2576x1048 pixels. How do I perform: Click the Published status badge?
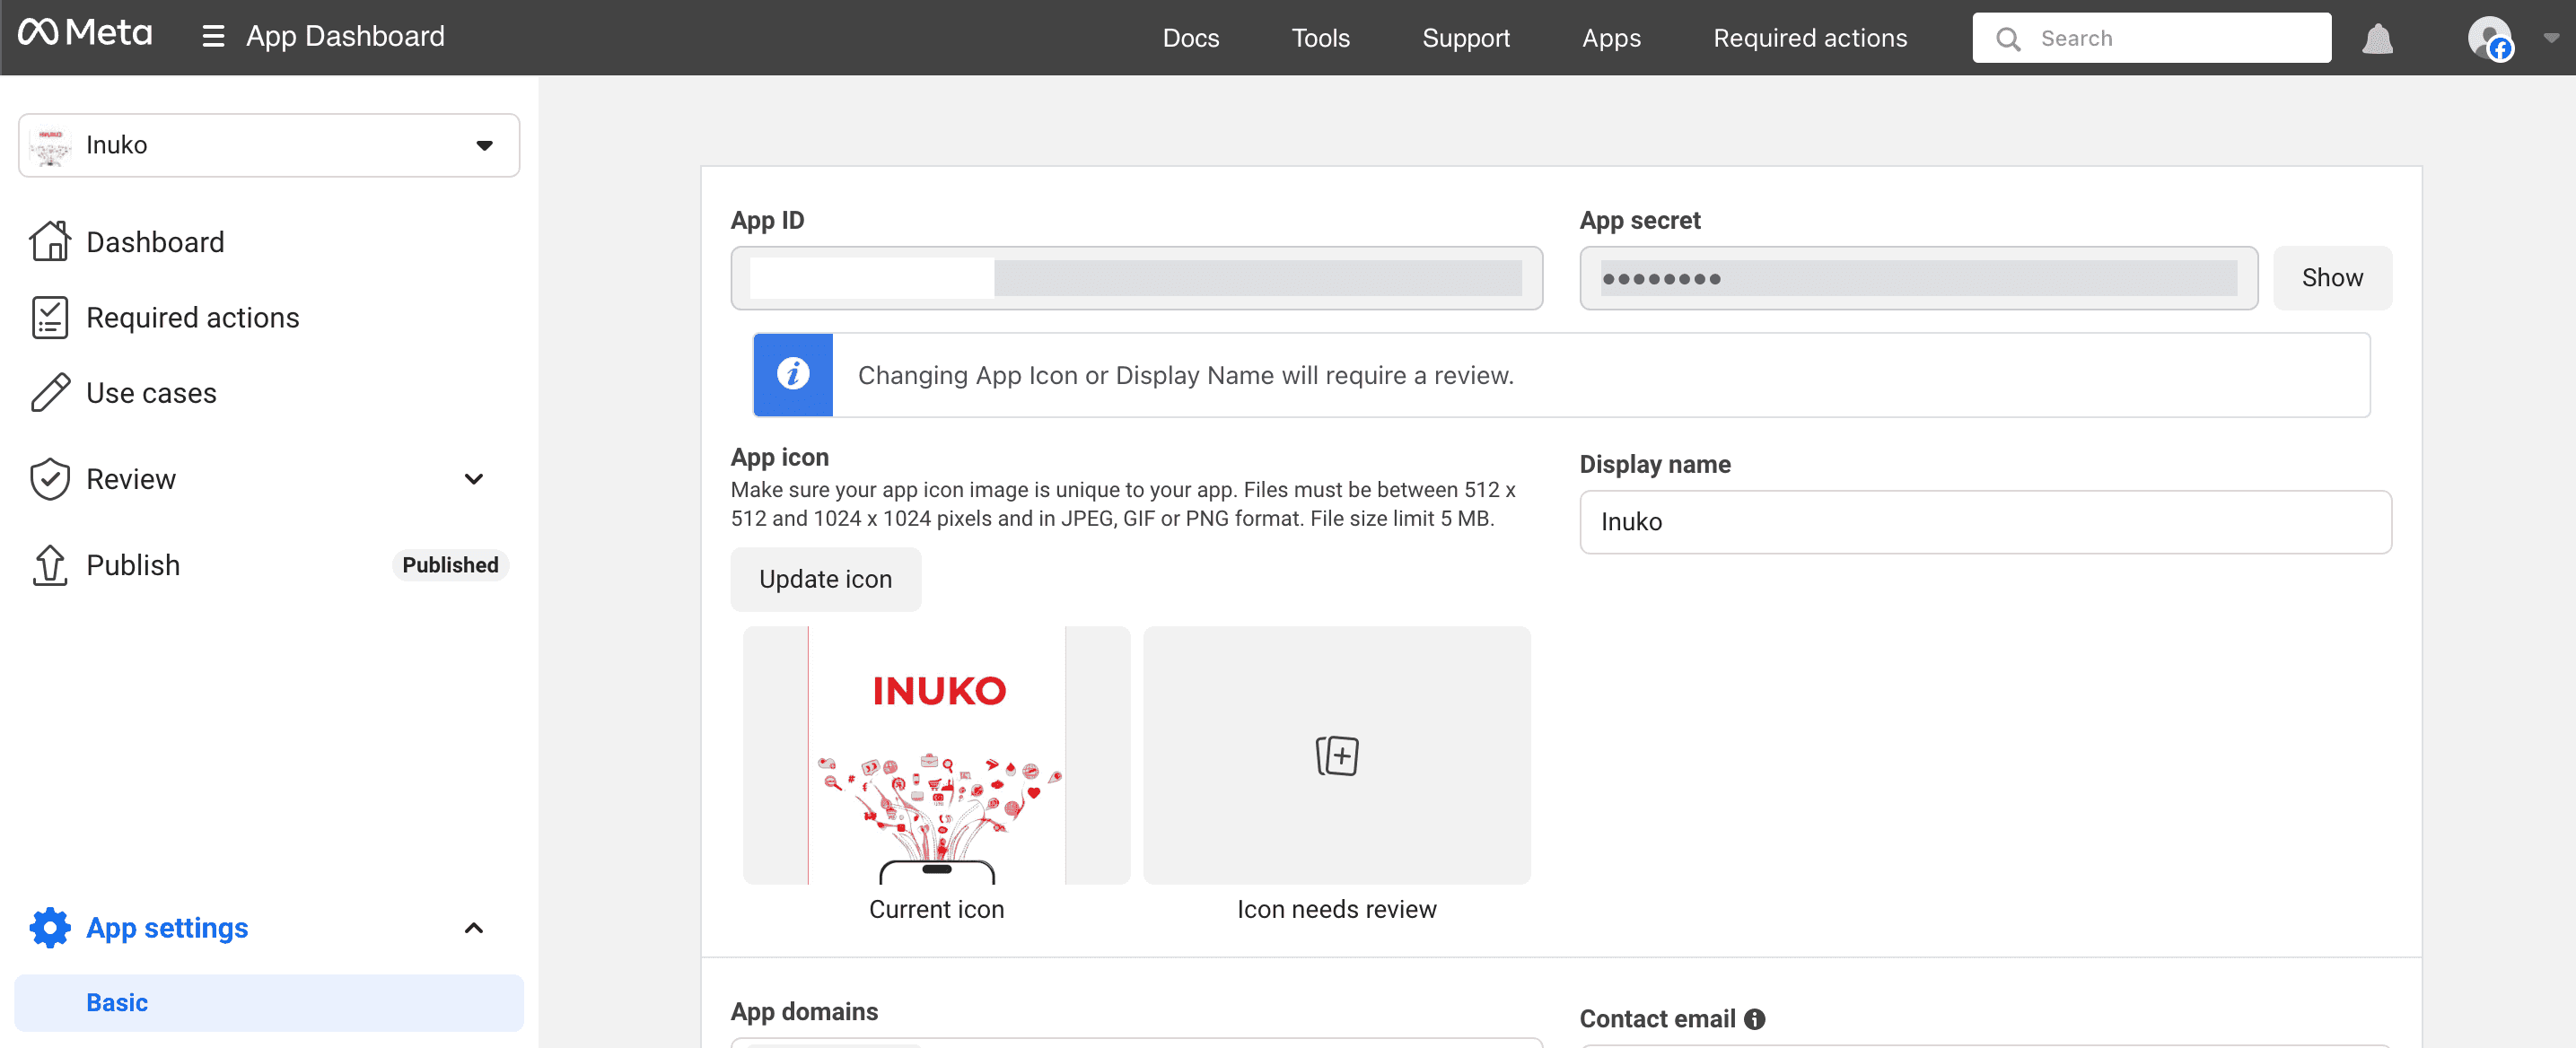coord(450,565)
